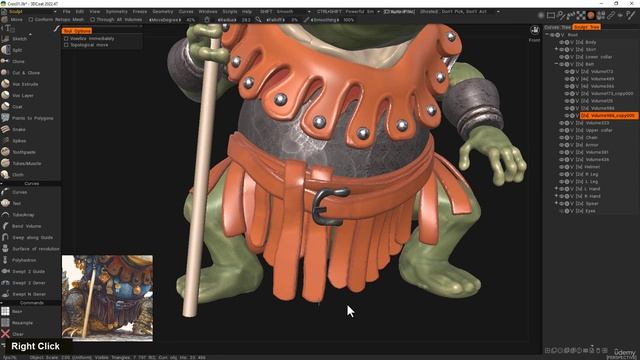Open the File menu
This screenshot has width=640, height=360.
[67, 11]
